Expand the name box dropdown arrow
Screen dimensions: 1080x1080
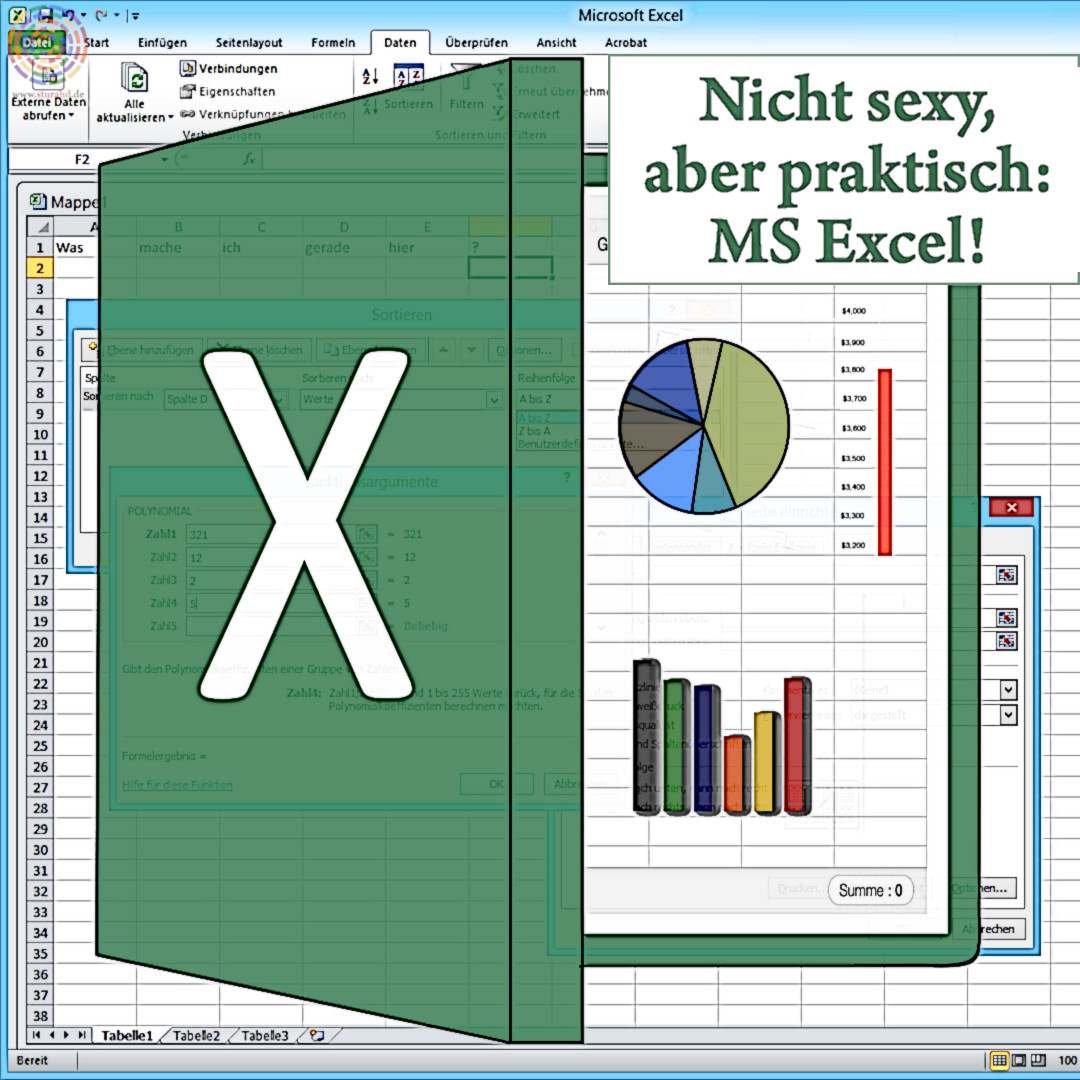[165, 160]
